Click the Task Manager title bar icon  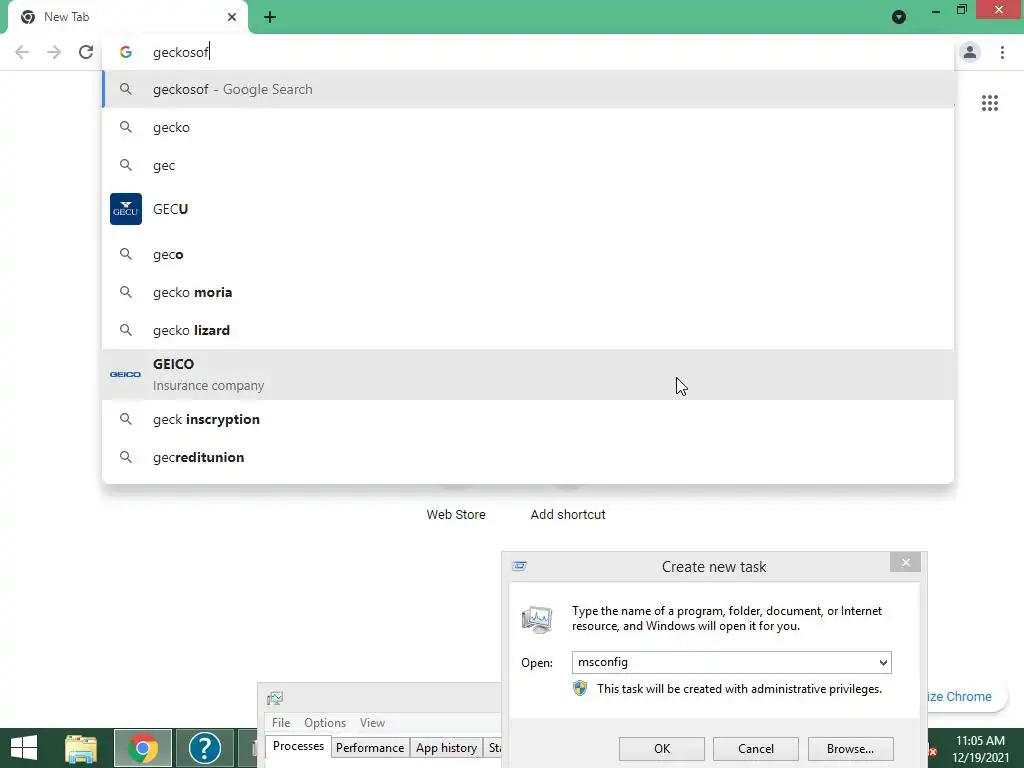coord(275,698)
